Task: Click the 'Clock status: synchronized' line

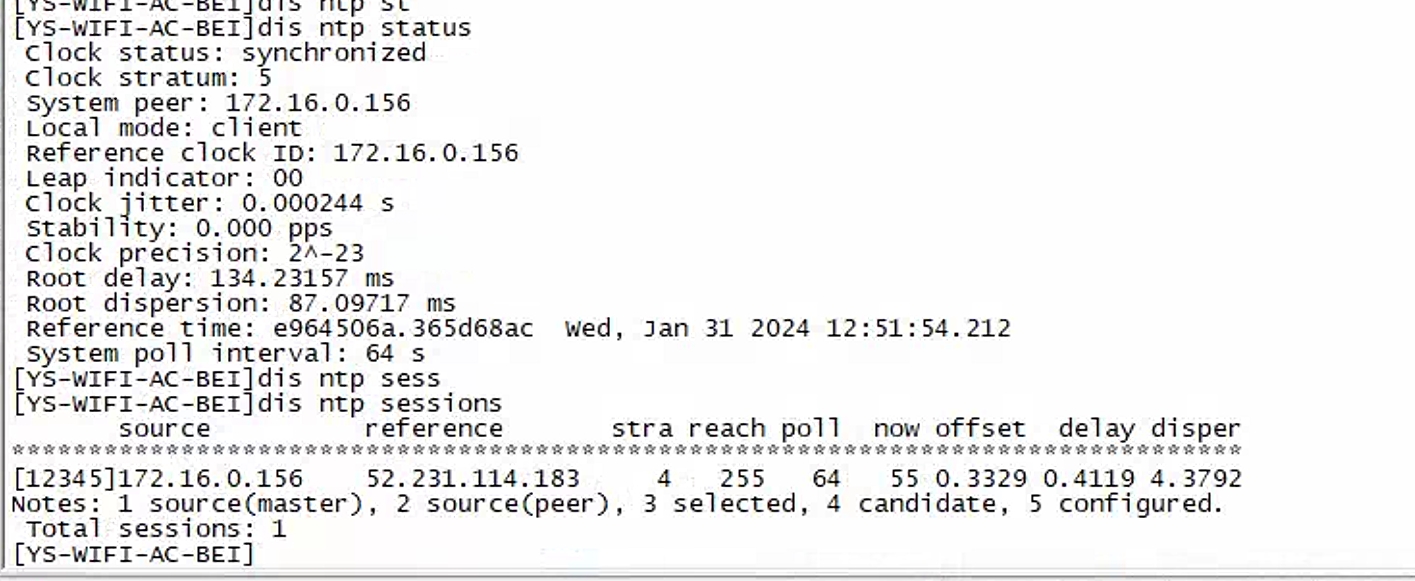Action: click(225, 53)
